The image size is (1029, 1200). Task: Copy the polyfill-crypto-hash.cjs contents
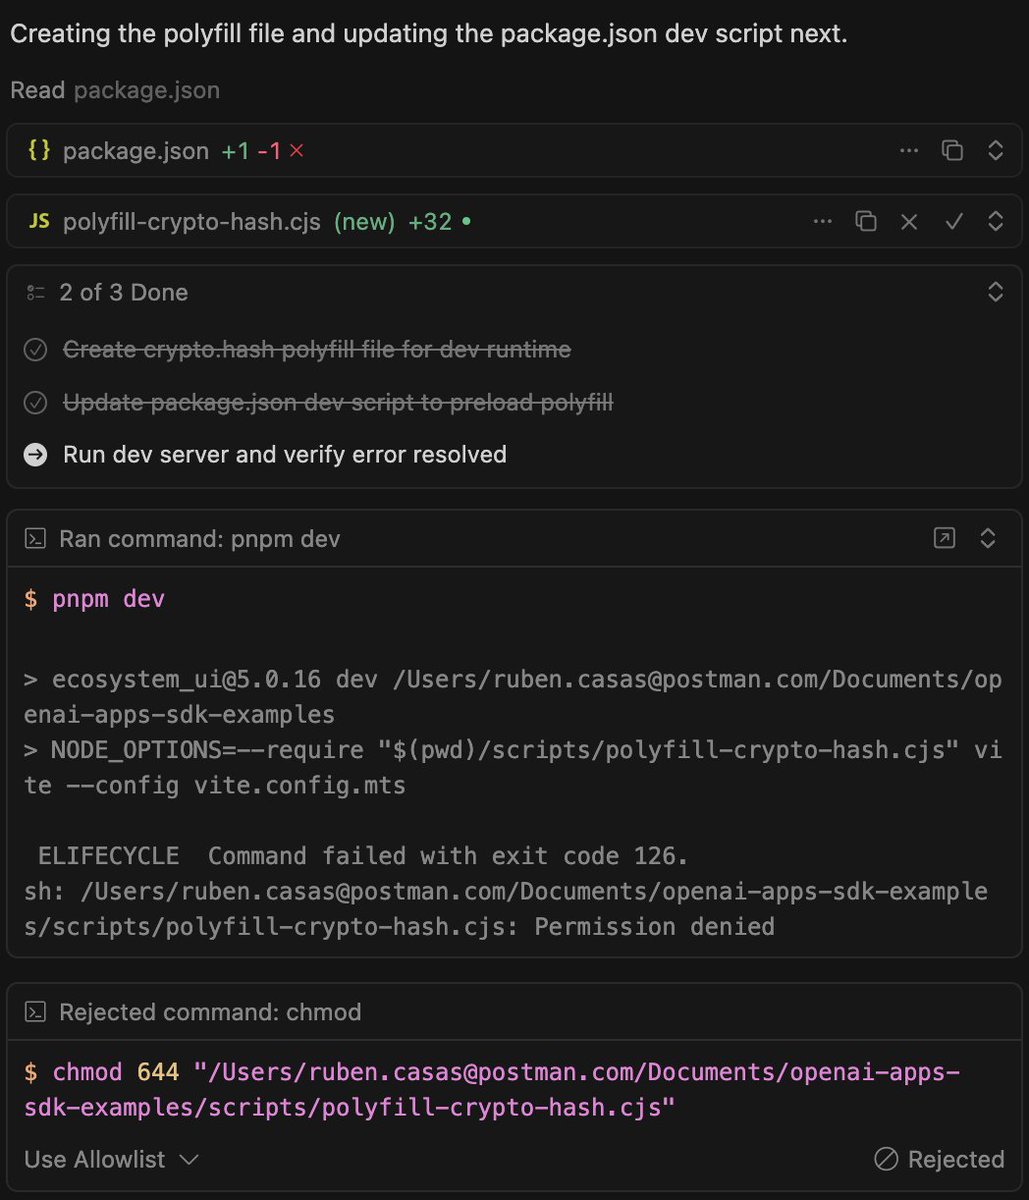click(865, 221)
